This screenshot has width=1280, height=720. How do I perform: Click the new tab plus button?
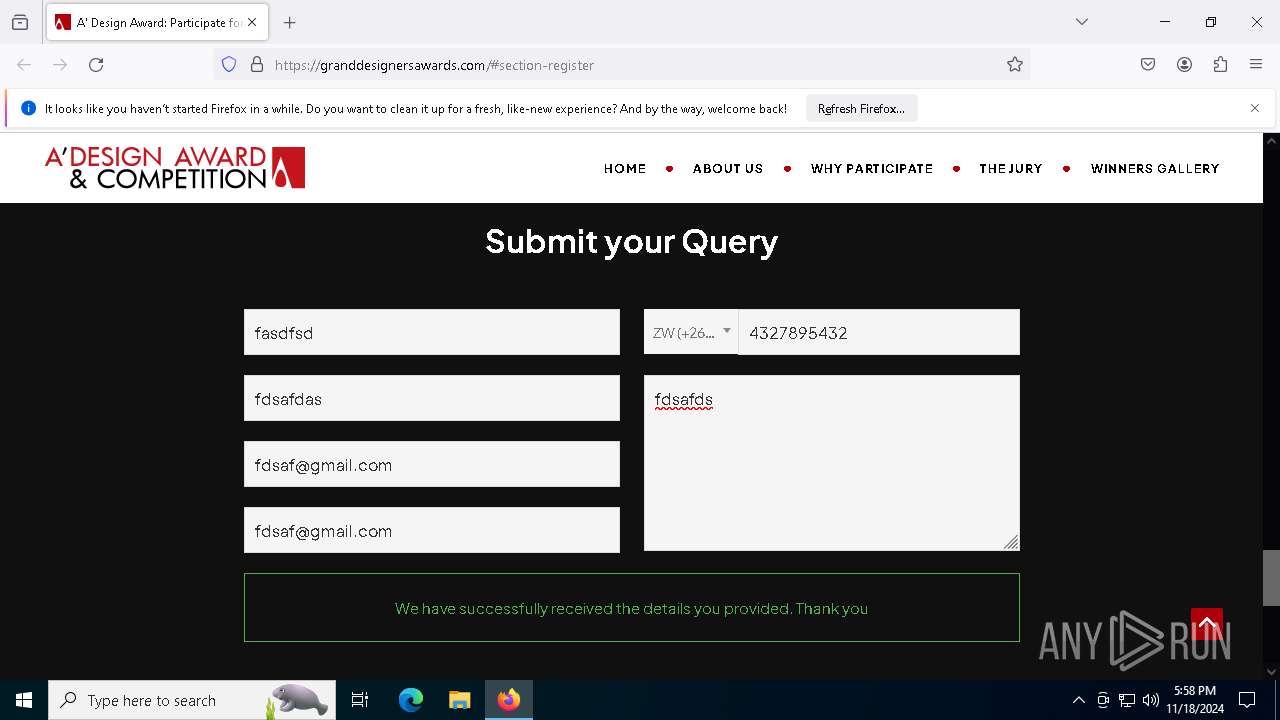(x=290, y=22)
